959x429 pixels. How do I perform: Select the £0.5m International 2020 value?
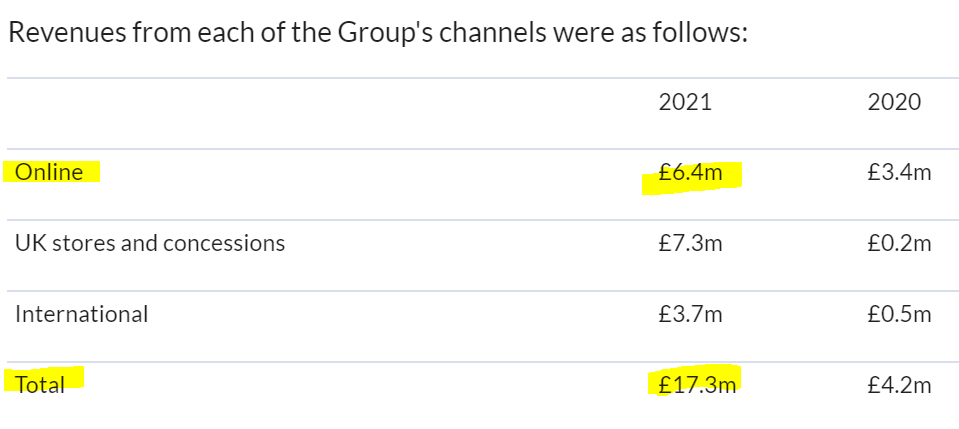(x=899, y=314)
